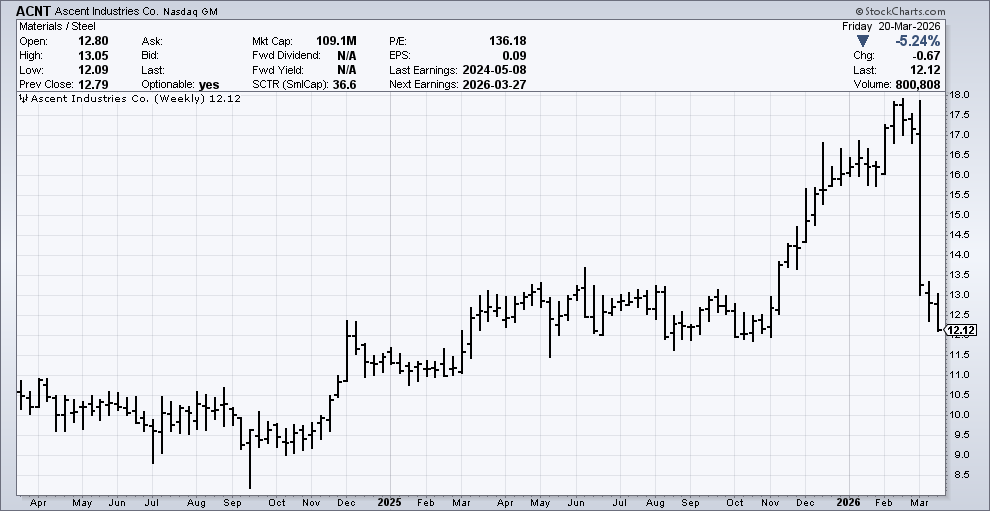This screenshot has width=990, height=511.
Task: Click the 13.5 price axis label
Action: tap(960, 275)
